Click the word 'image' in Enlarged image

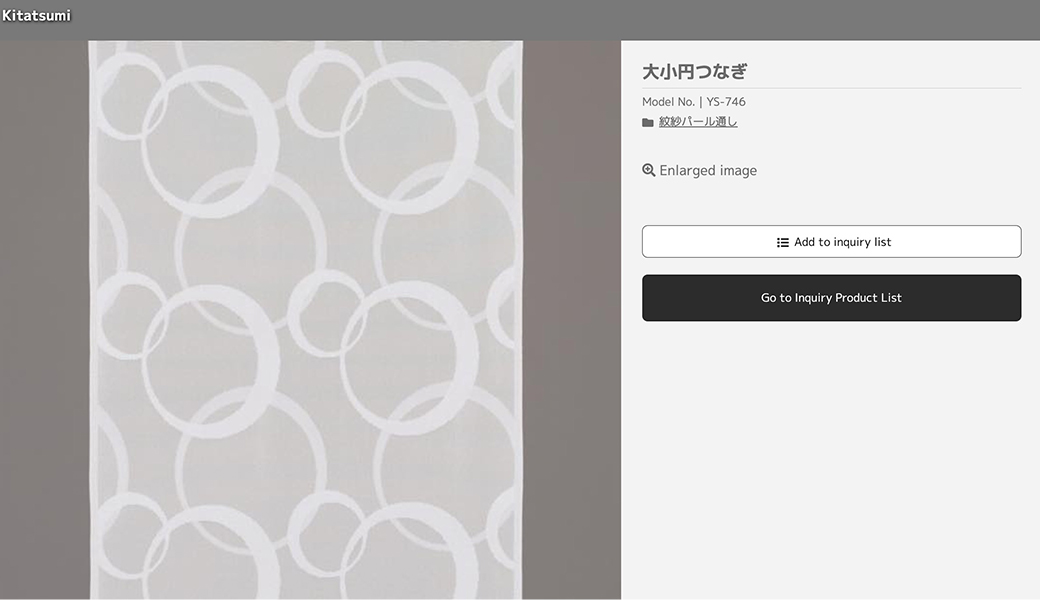pyautogui.click(x=738, y=171)
